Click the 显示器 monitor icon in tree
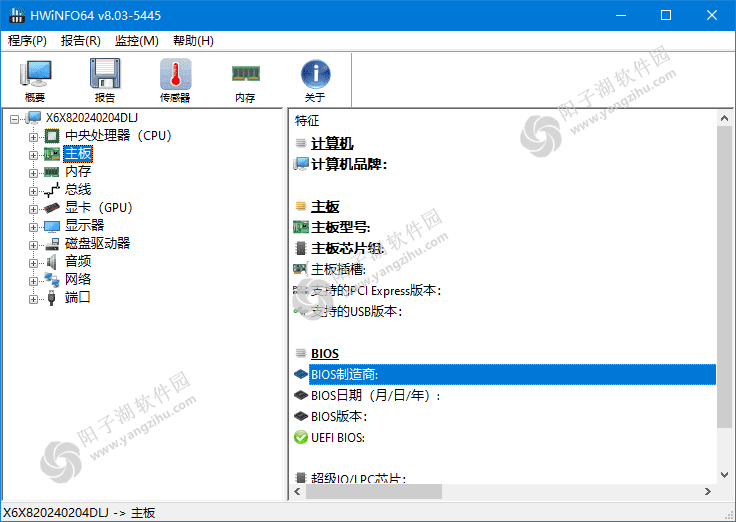 click(x=52, y=226)
